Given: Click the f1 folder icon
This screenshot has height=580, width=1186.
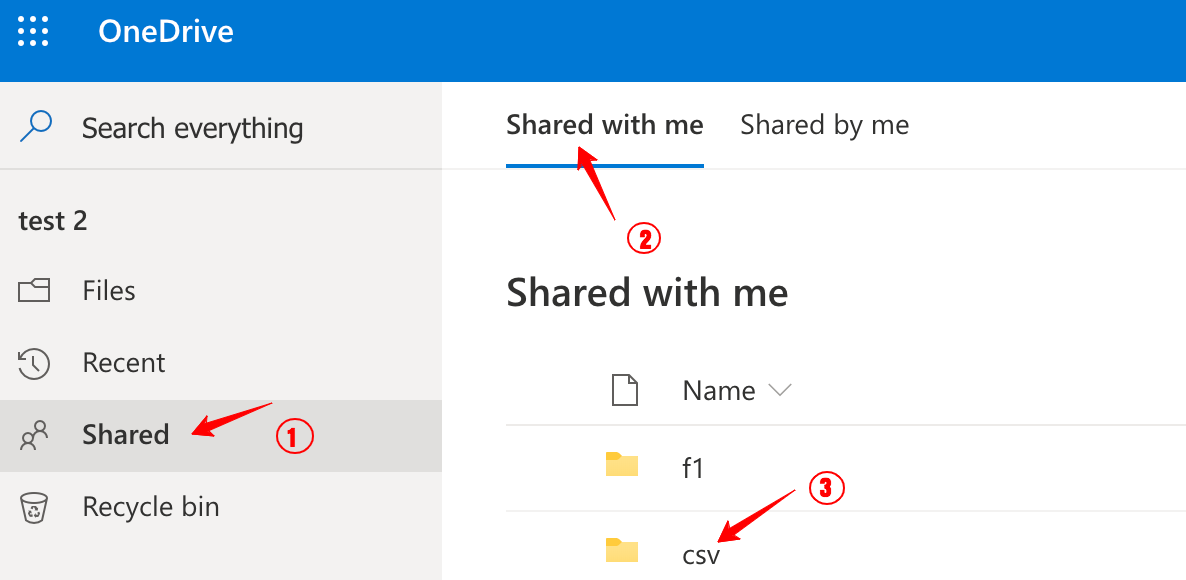Looking at the screenshot, I should [622, 465].
